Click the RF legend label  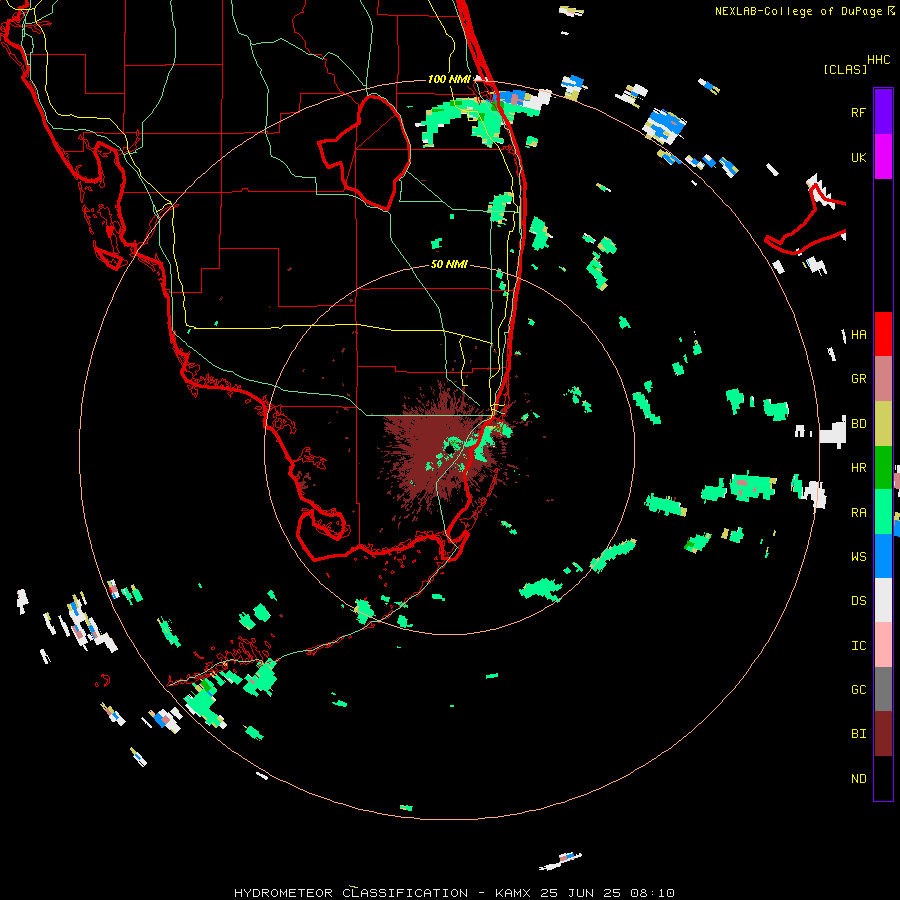(x=858, y=112)
